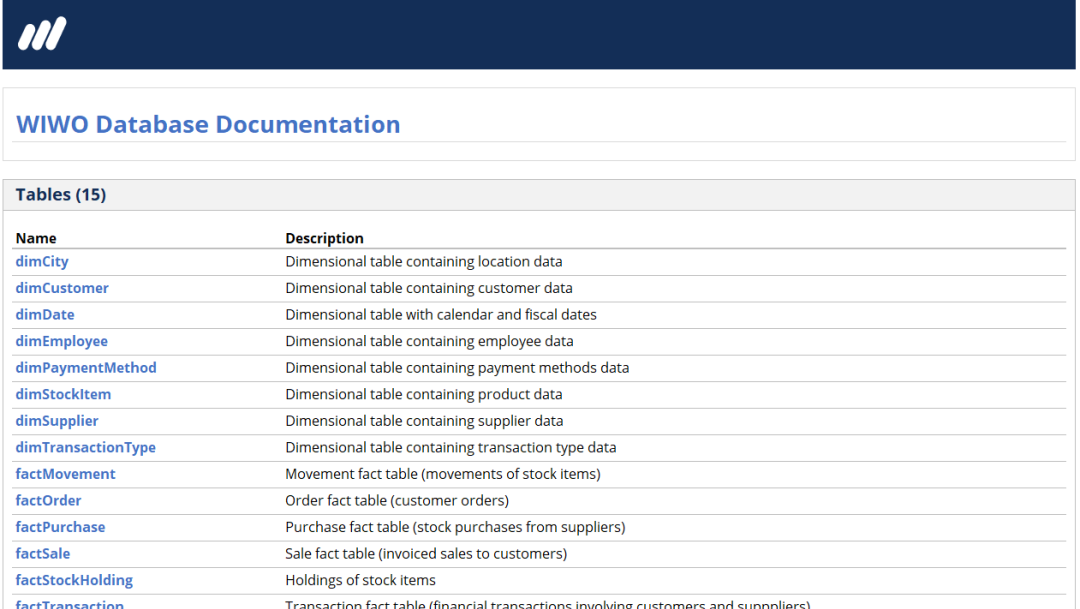Click the striped logo in header
The height and width of the screenshot is (609, 1080).
42,35
